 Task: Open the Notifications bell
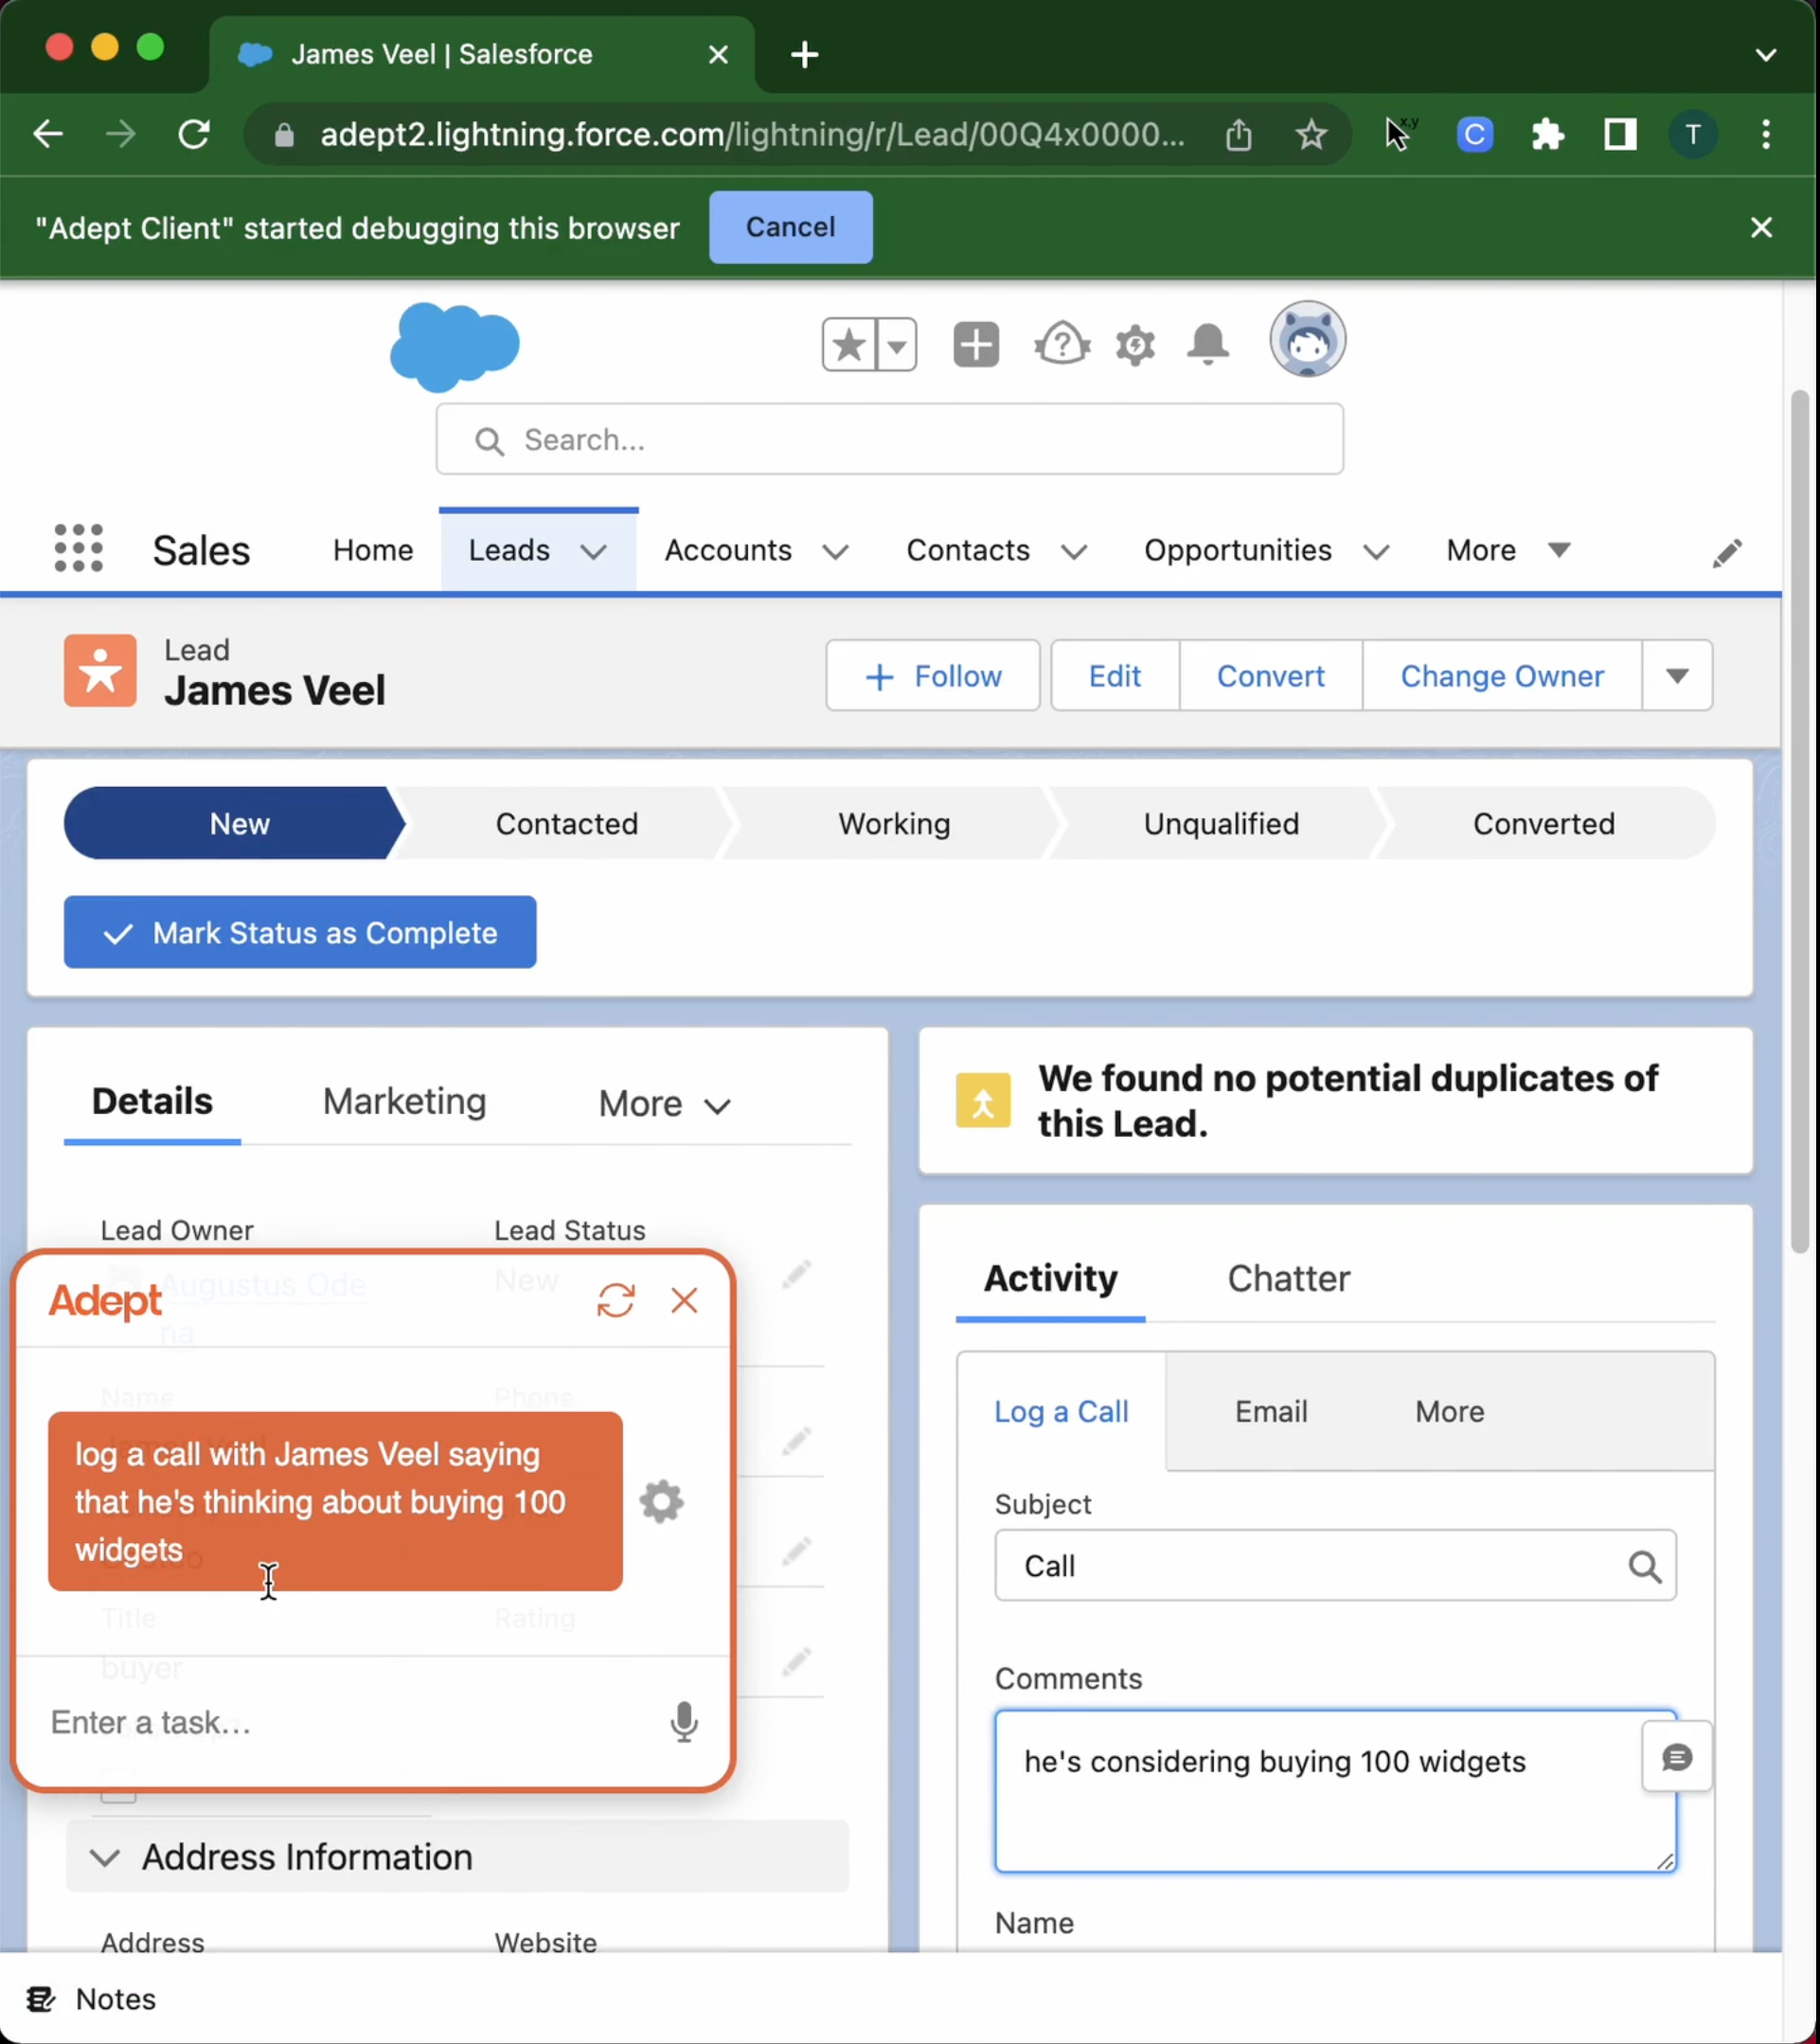coord(1208,345)
